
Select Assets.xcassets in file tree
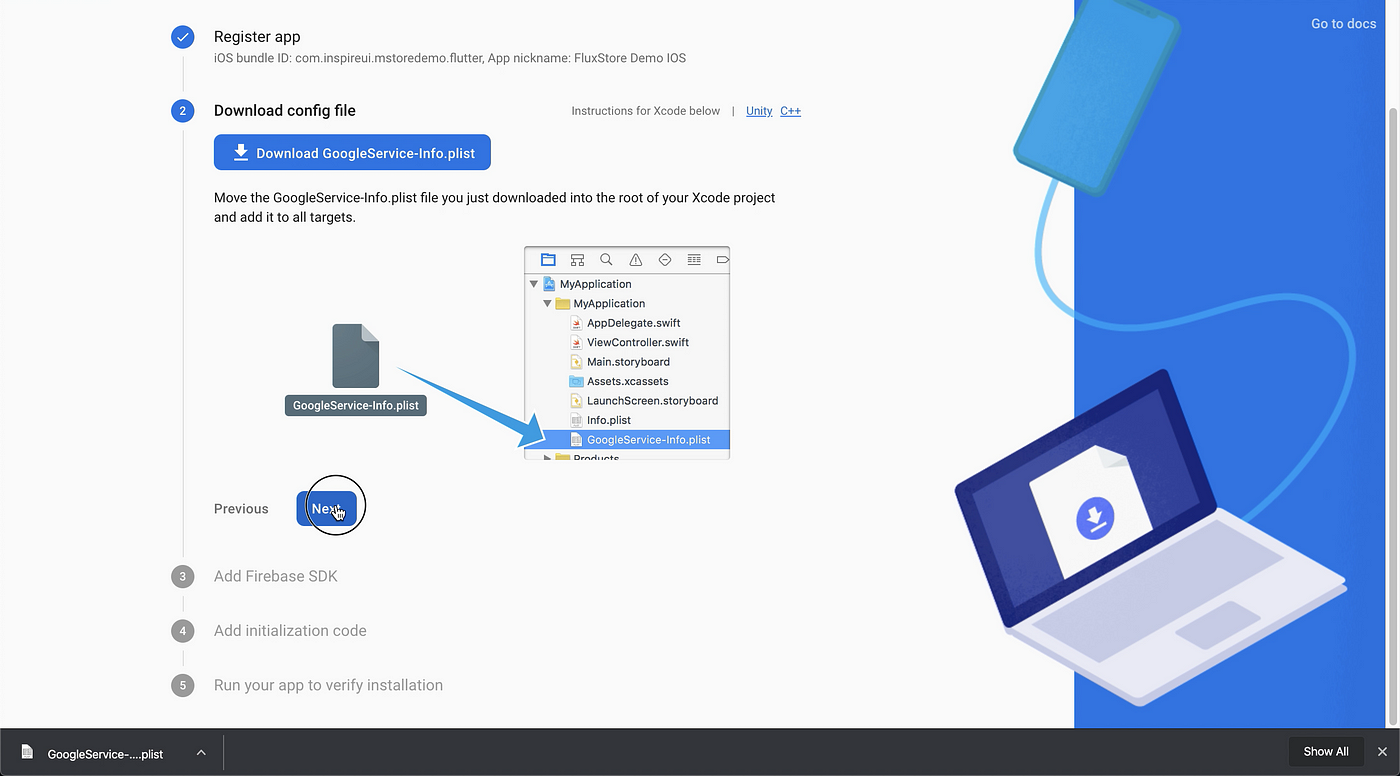coord(627,381)
